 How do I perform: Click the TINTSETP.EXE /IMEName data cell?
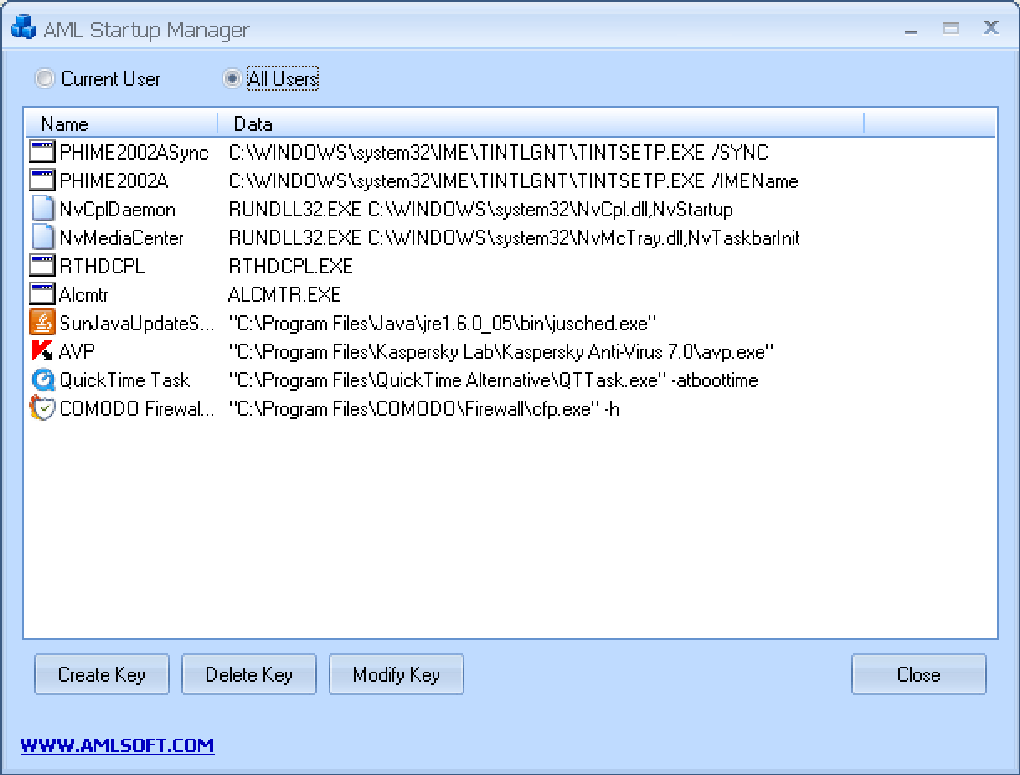[x=513, y=181]
